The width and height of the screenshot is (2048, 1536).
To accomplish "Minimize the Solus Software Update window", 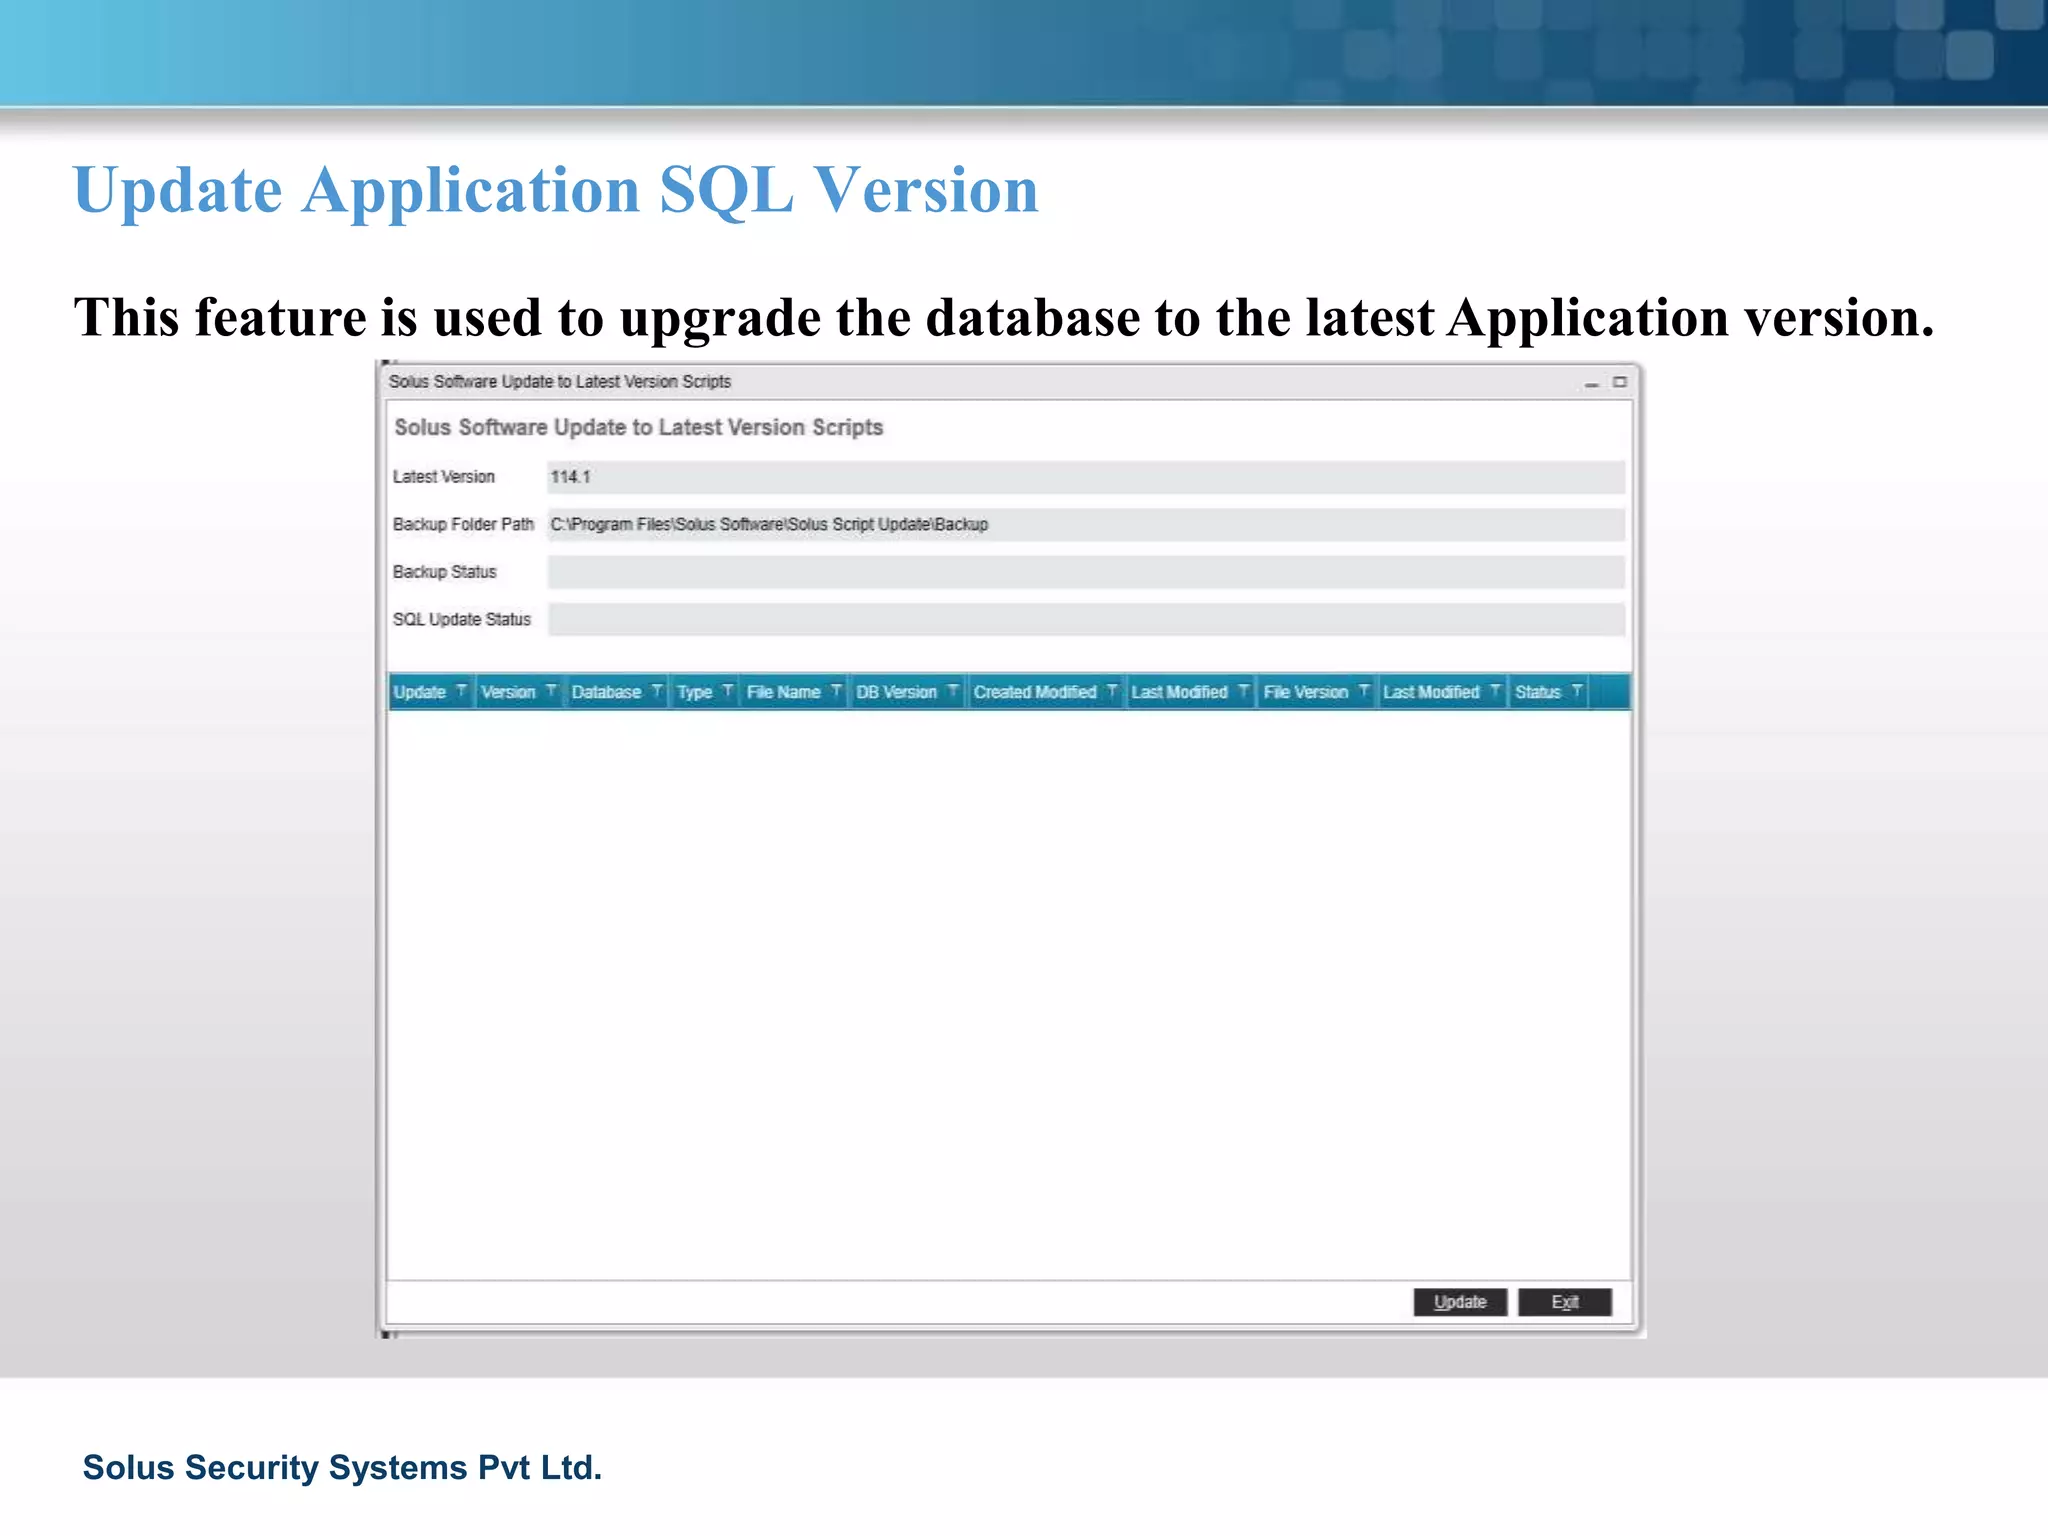I will [1591, 383].
